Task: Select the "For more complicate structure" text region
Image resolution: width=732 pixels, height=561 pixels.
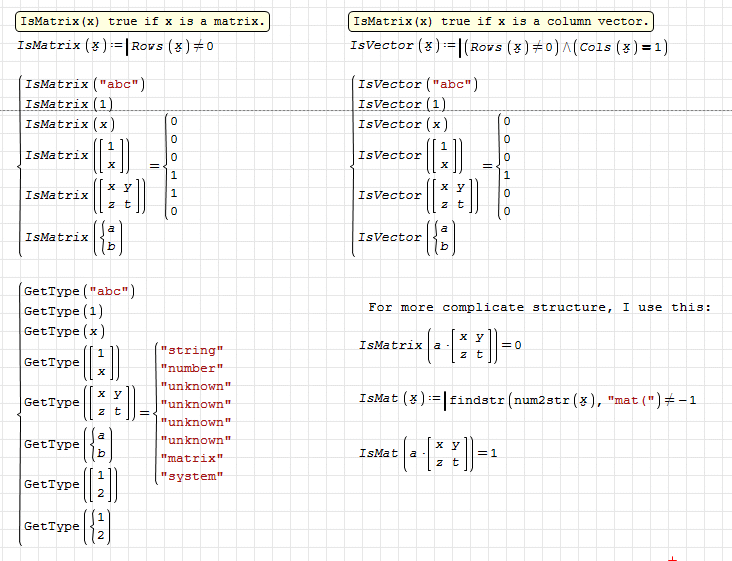Action: click(x=539, y=307)
